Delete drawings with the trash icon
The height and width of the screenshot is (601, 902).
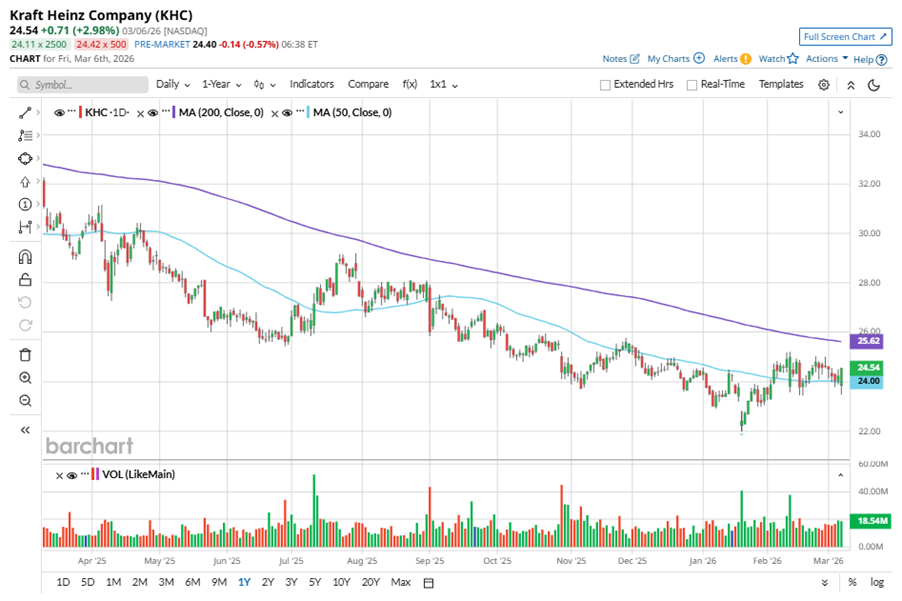[25, 355]
